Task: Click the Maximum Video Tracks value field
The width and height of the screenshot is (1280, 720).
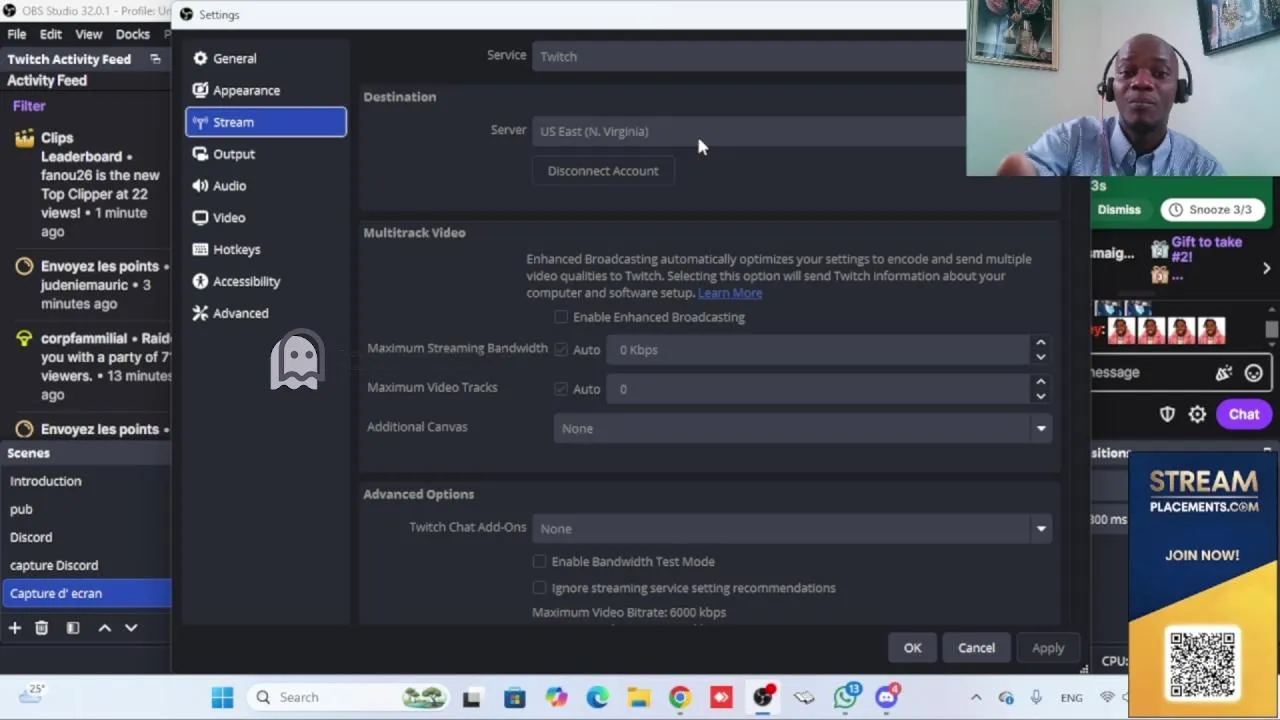Action: 820,389
